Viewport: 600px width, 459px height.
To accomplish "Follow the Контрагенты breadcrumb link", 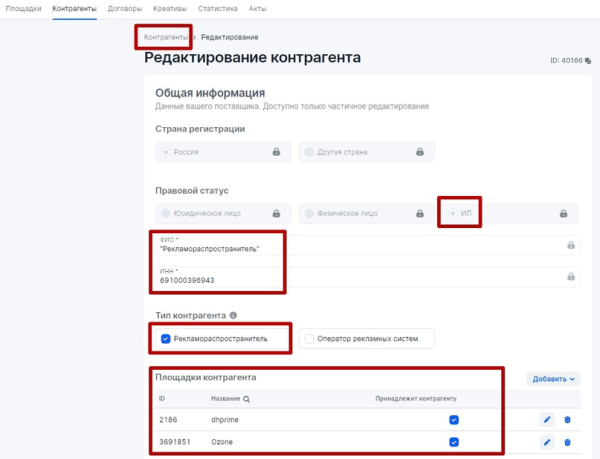I will click(x=165, y=37).
